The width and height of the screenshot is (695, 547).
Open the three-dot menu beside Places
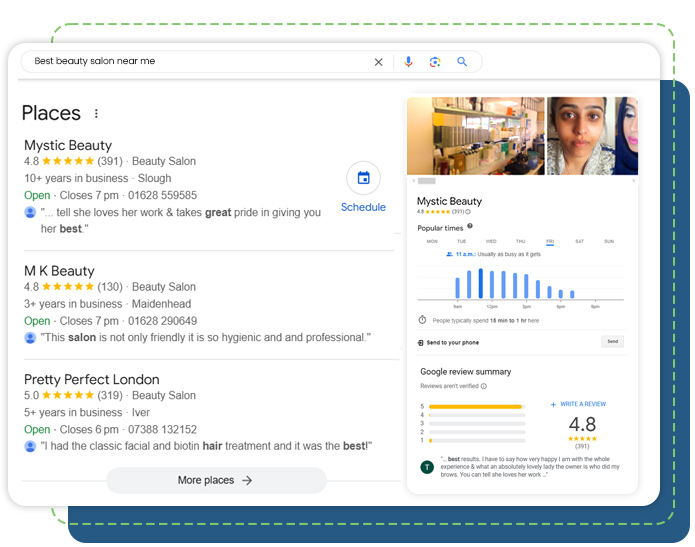point(96,113)
